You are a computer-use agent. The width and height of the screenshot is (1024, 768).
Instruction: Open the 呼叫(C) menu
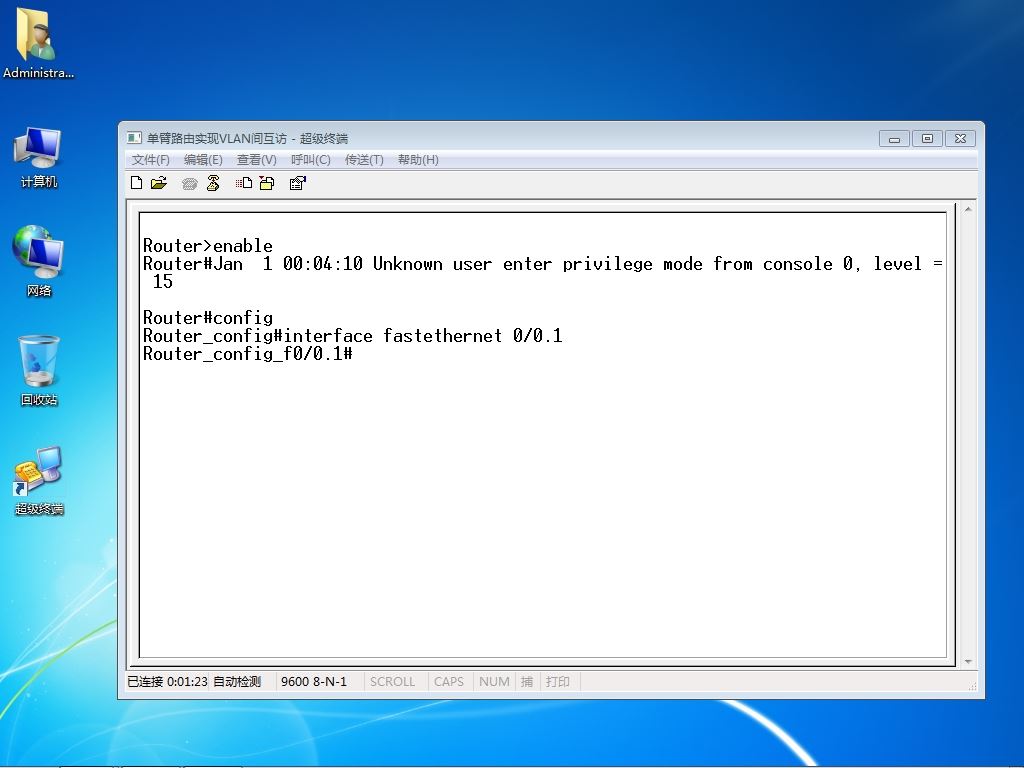point(311,160)
